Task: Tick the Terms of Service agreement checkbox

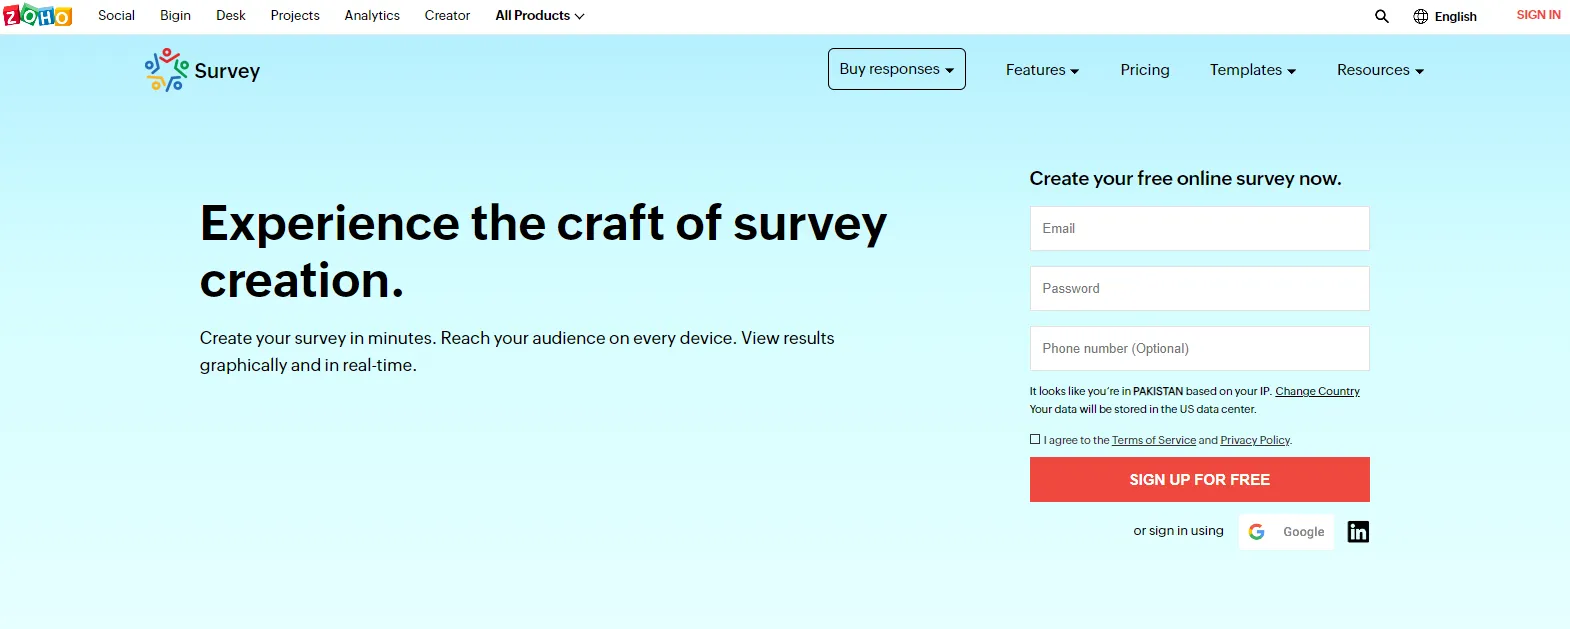Action: 1035,439
